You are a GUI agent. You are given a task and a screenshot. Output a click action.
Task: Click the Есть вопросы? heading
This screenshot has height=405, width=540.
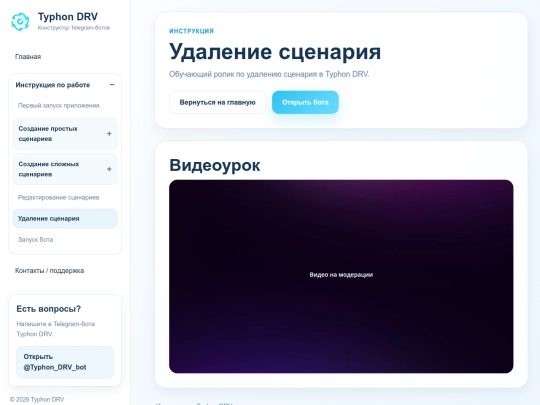[x=49, y=309]
